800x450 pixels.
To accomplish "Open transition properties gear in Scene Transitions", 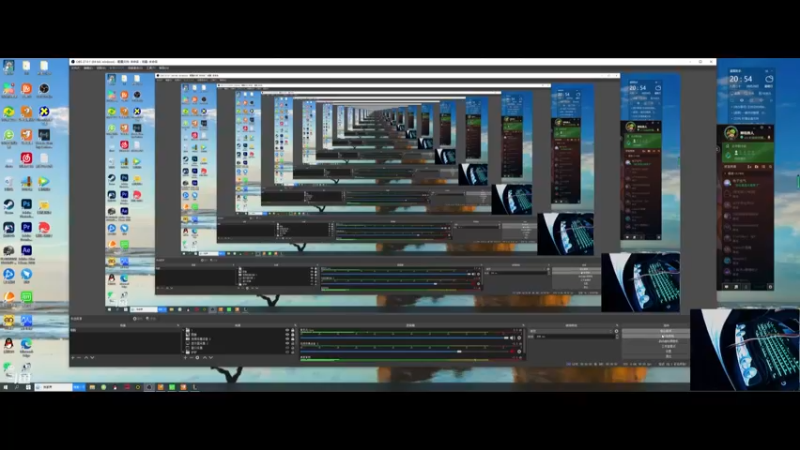I will 616,331.
